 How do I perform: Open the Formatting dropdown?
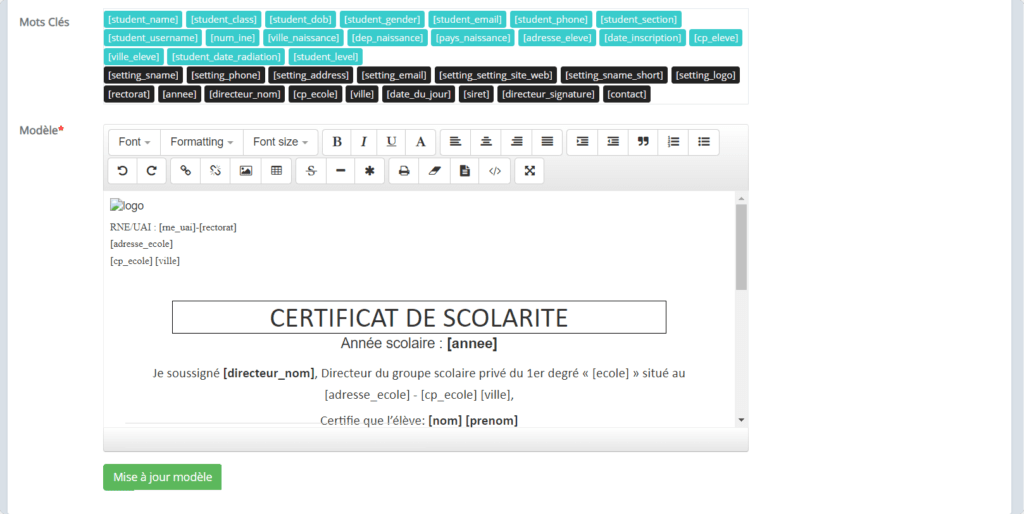tap(202, 142)
